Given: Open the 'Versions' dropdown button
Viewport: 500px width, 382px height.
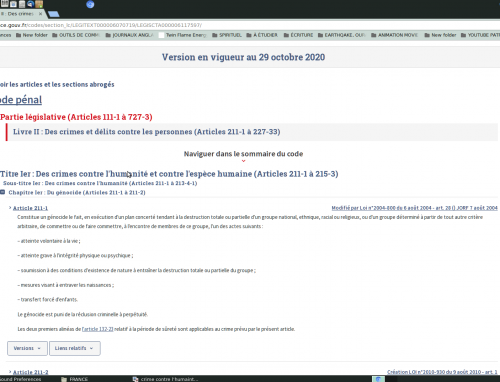Looking at the screenshot, I should click(x=27, y=348).
